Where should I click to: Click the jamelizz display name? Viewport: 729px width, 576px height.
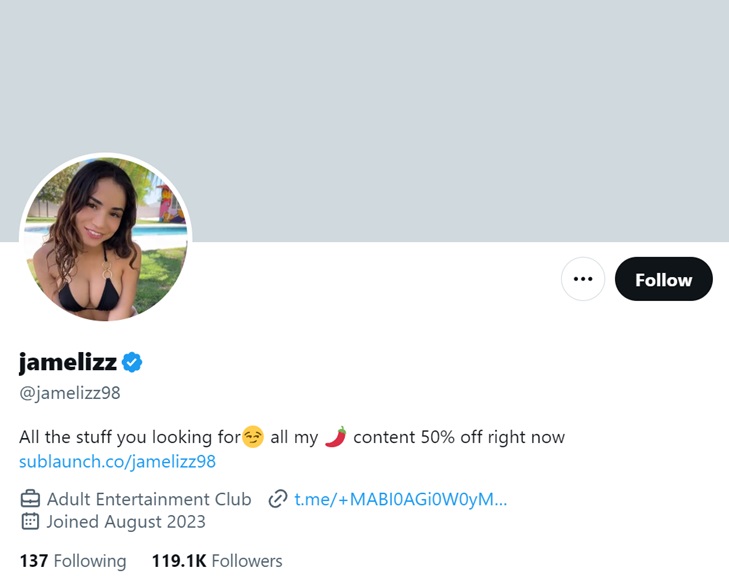point(68,362)
